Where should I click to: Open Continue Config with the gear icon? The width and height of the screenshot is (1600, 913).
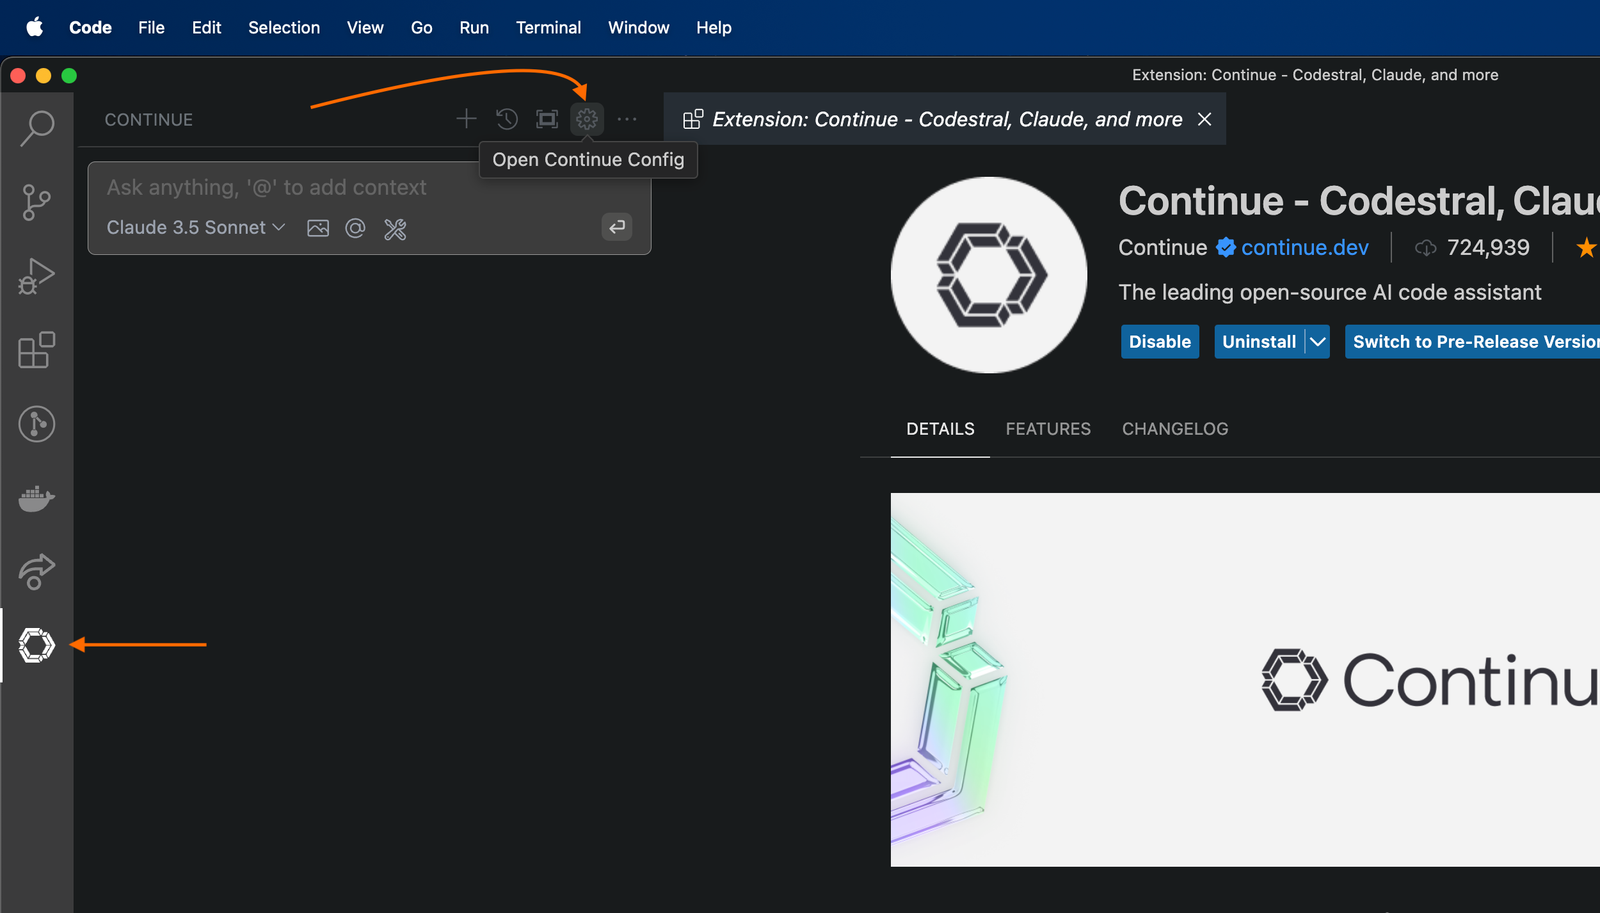tap(586, 119)
